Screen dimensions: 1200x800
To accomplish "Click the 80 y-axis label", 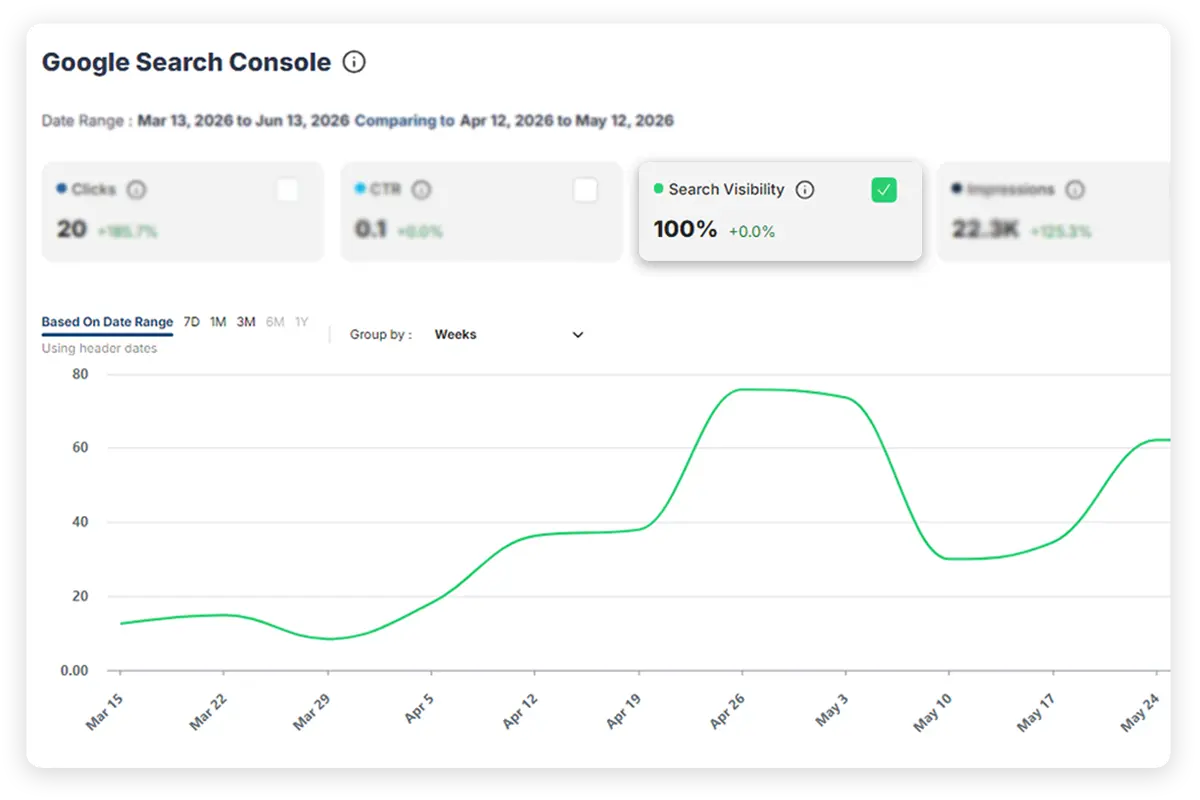I will click(80, 374).
